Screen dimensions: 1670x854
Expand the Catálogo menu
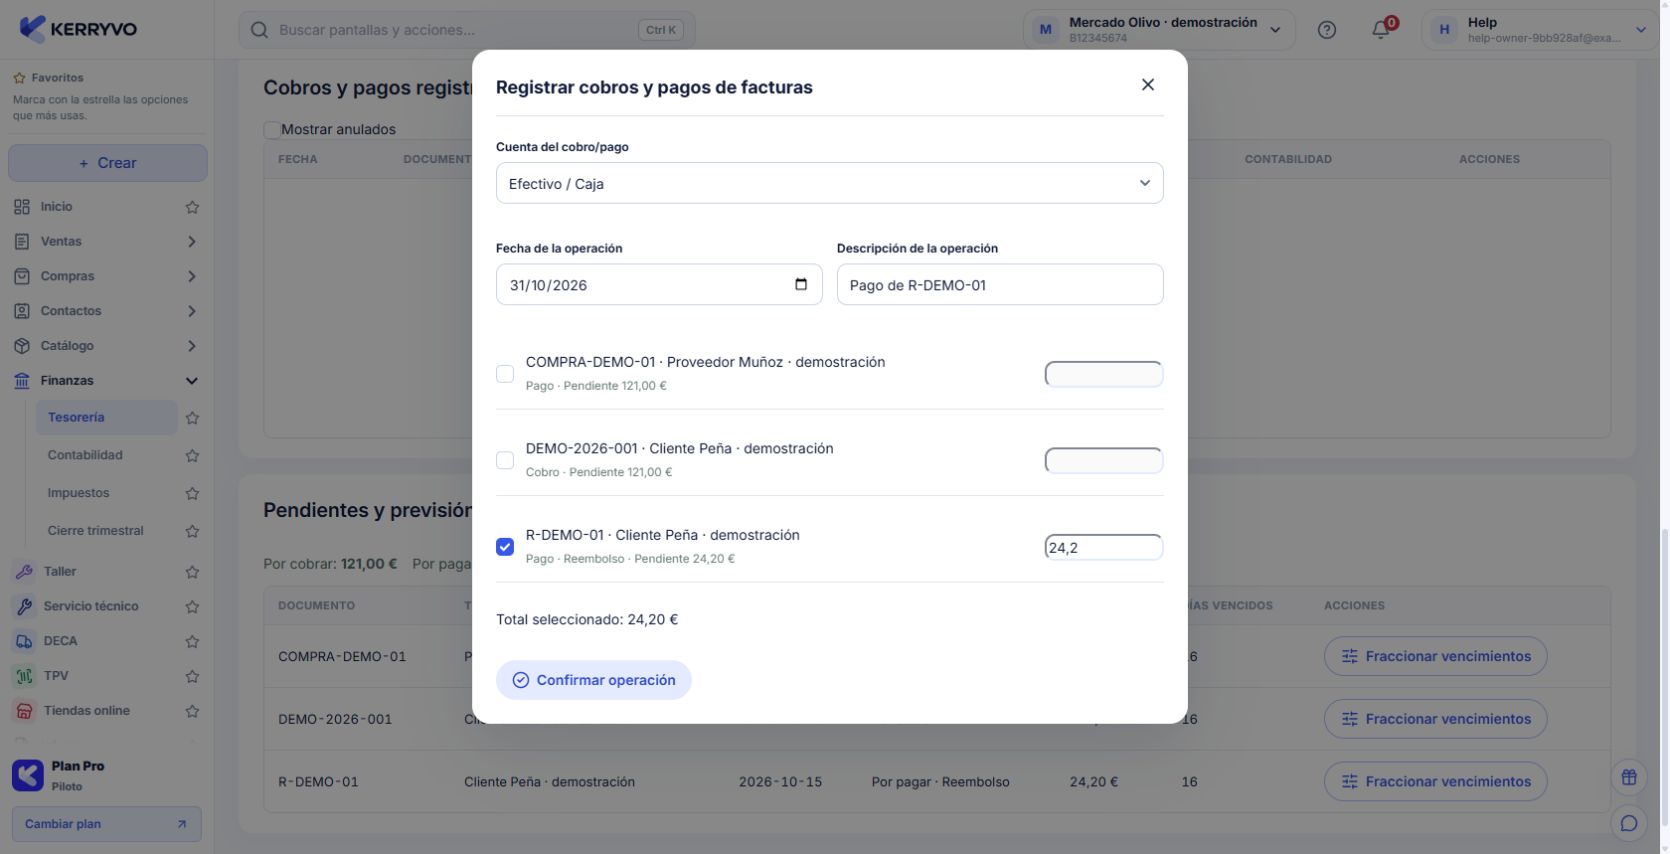click(x=107, y=346)
